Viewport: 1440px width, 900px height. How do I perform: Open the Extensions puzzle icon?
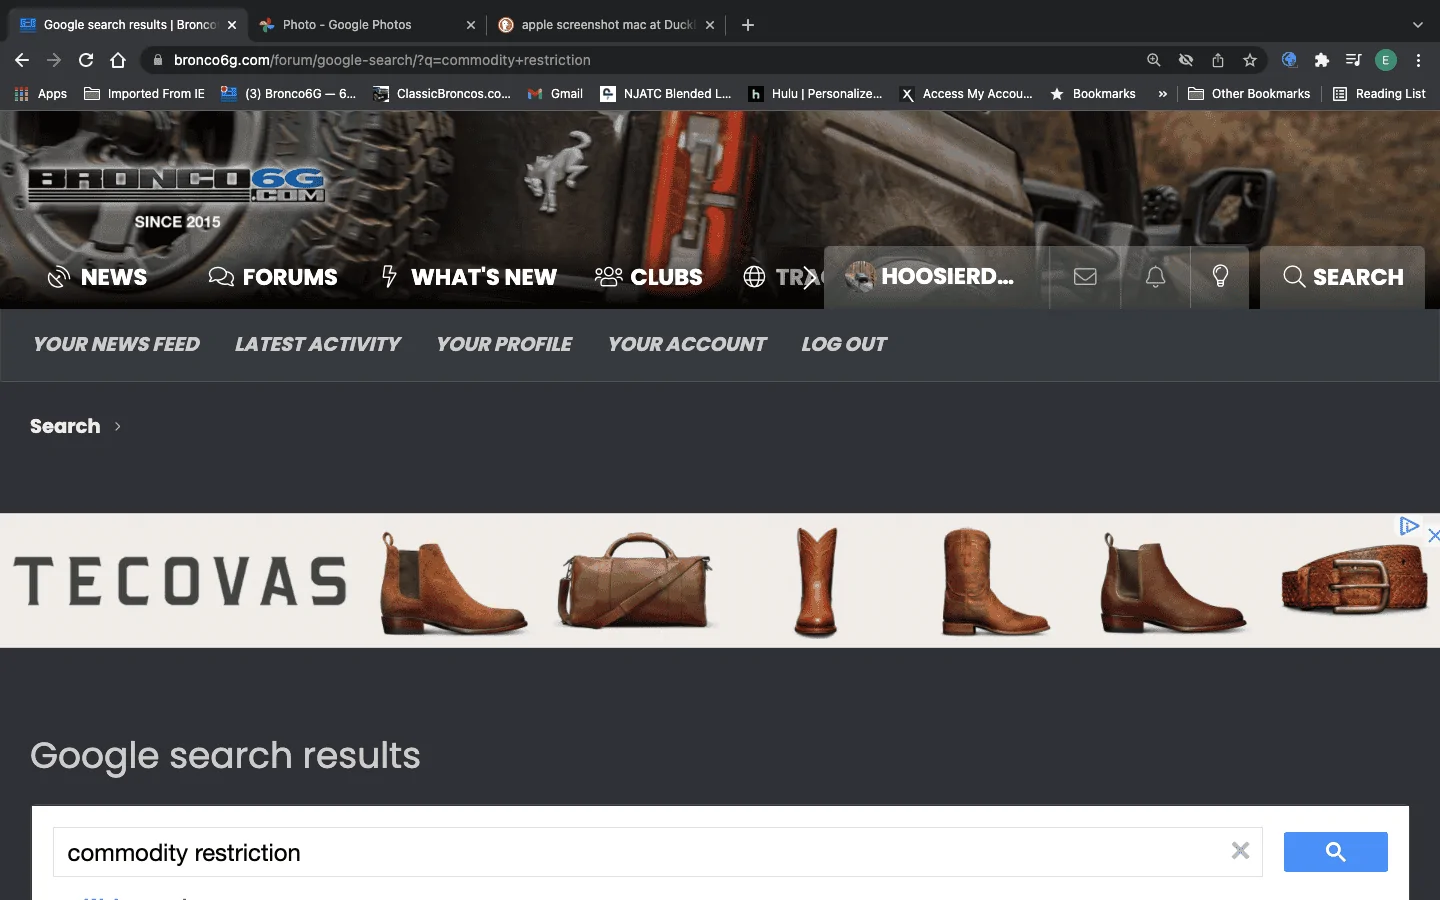pyautogui.click(x=1322, y=60)
